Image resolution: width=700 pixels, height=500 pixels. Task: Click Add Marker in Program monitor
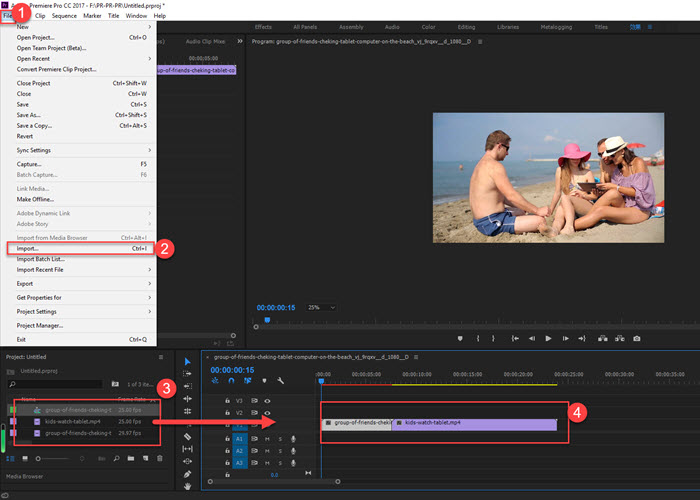point(460,338)
